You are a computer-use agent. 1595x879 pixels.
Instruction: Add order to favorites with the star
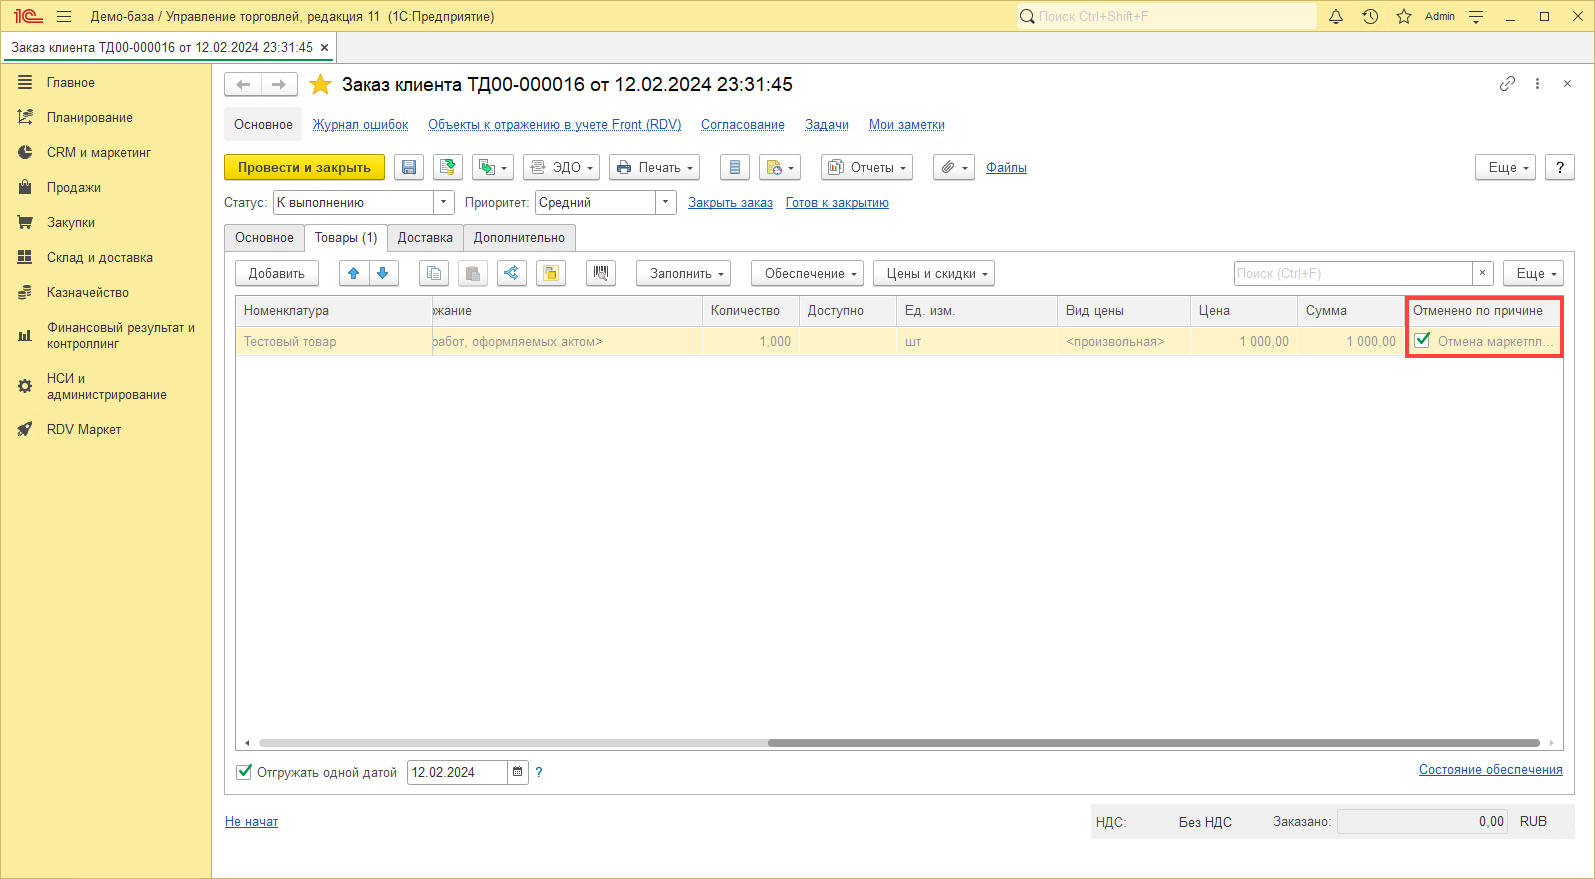pyautogui.click(x=320, y=85)
